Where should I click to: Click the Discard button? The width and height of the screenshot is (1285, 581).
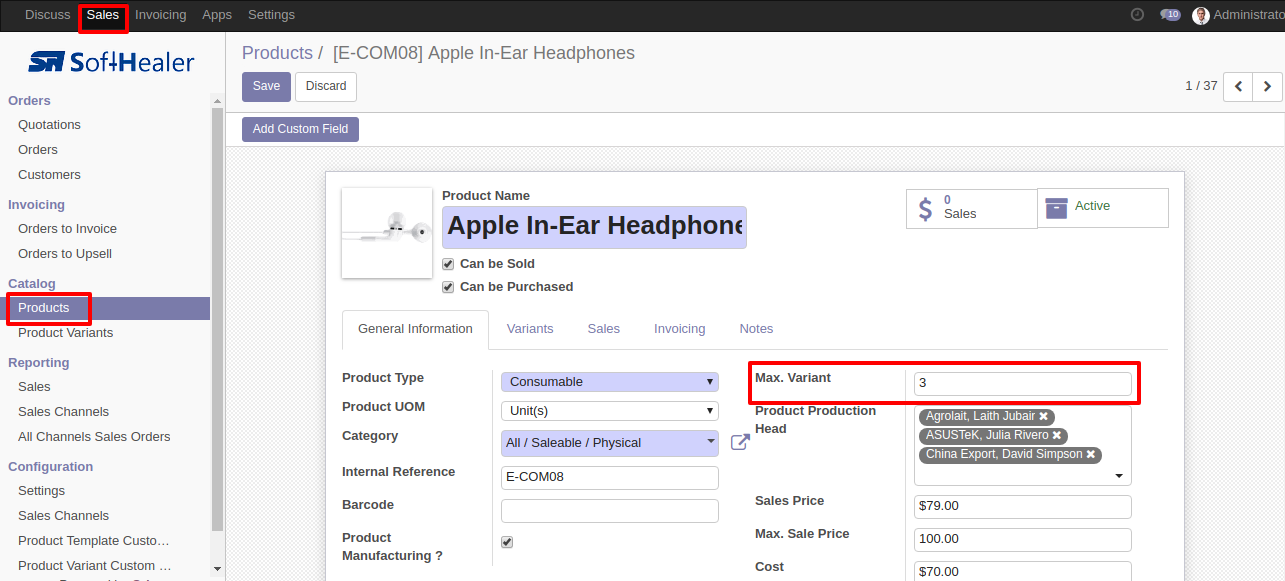(x=326, y=87)
